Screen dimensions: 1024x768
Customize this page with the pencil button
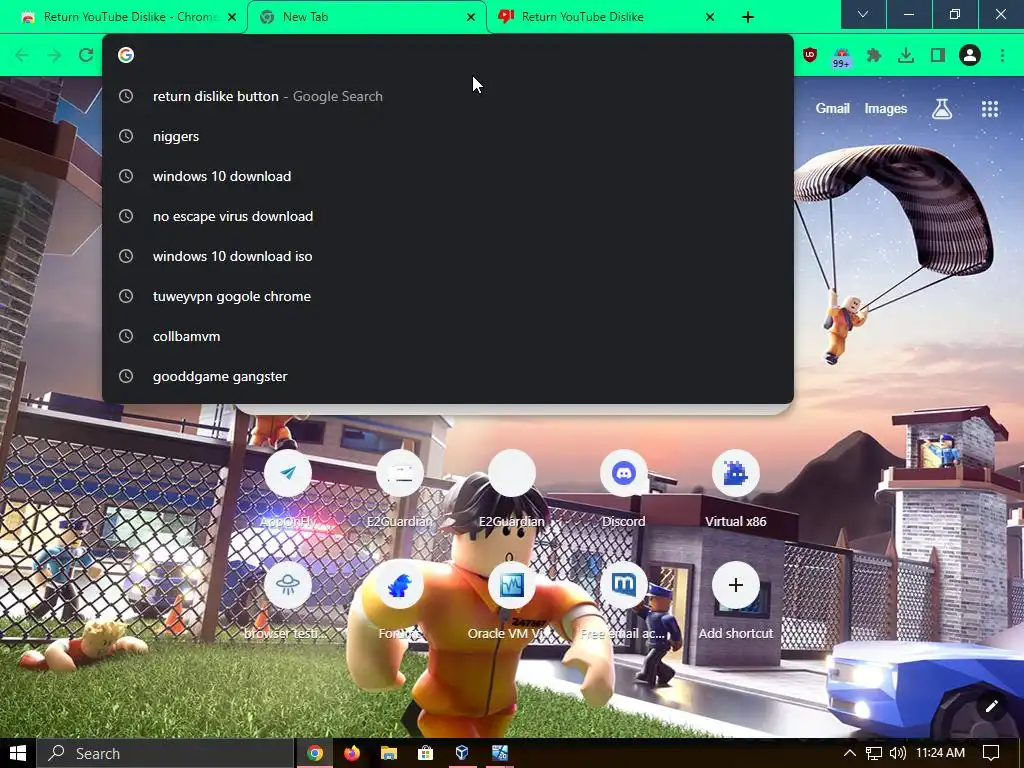coord(991,706)
